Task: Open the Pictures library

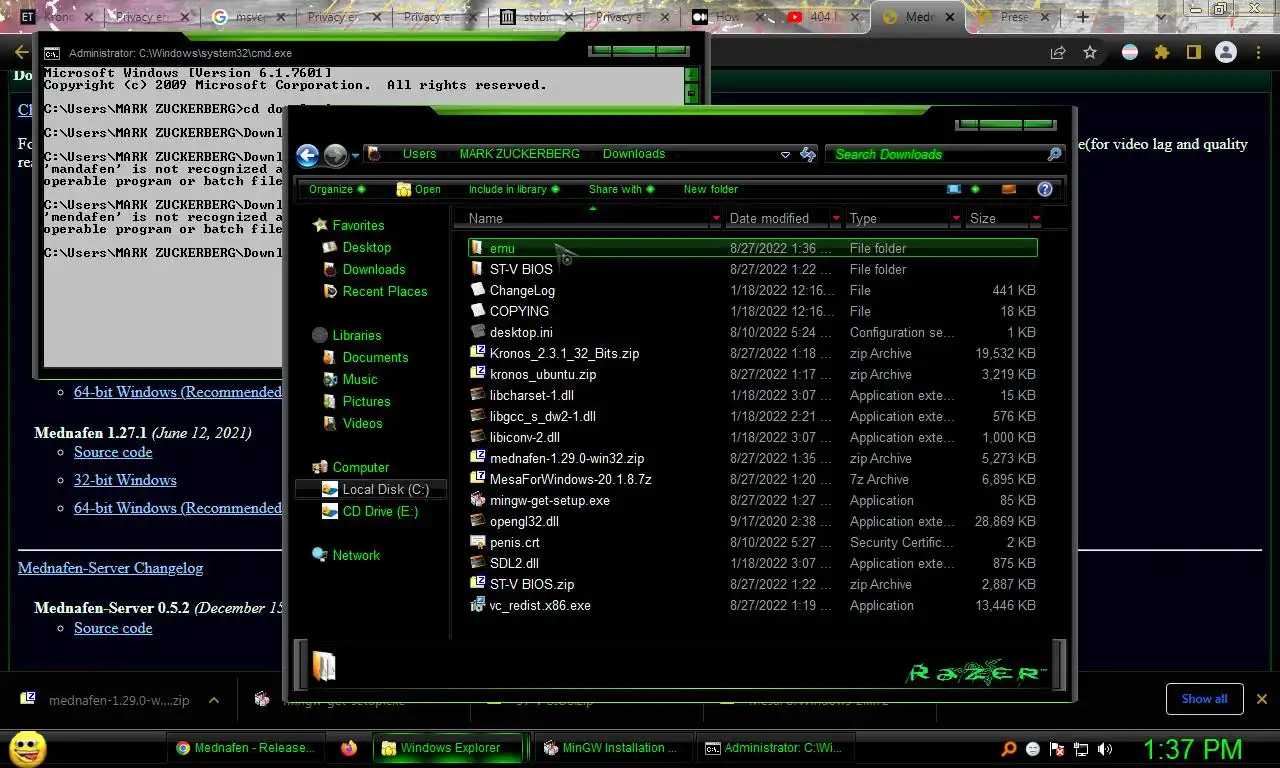Action: tap(366, 401)
